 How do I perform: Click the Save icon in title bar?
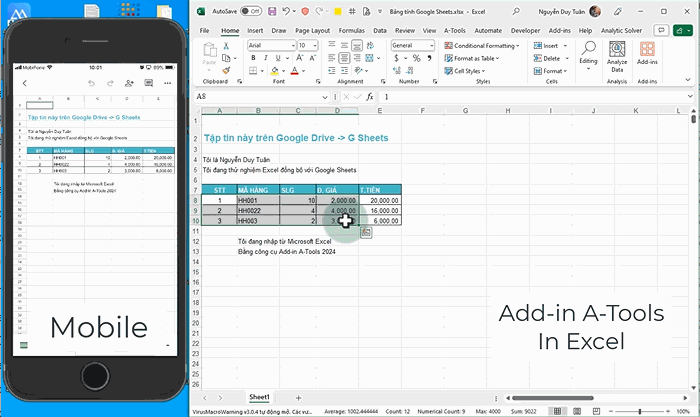(x=272, y=11)
